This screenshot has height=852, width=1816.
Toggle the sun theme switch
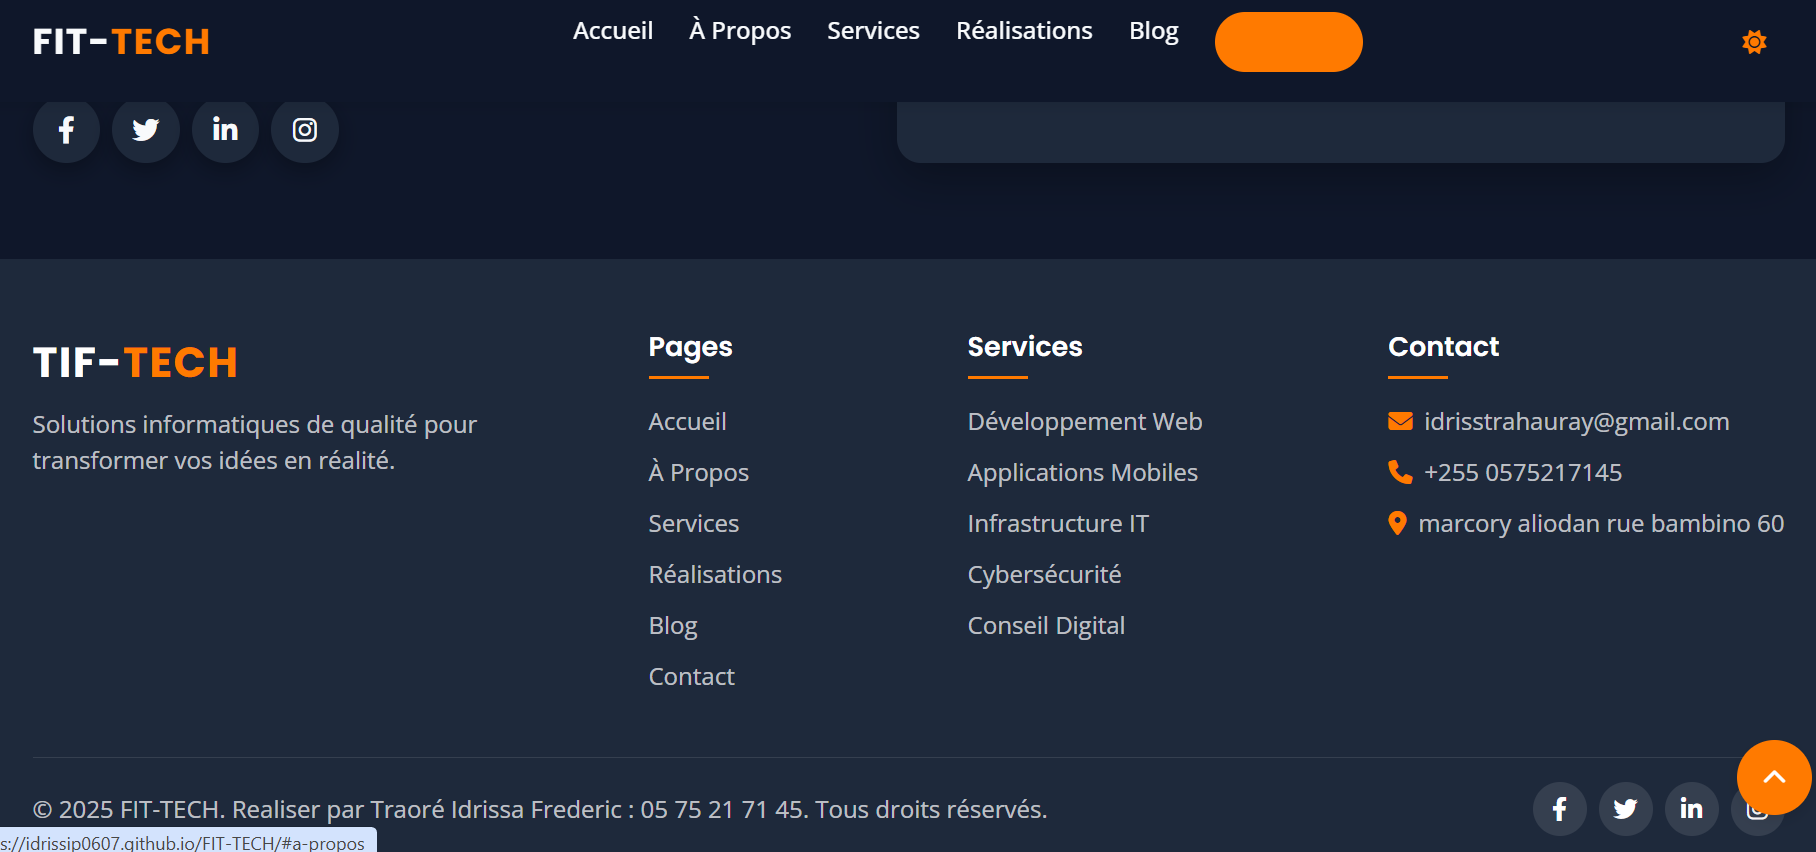point(1754,42)
